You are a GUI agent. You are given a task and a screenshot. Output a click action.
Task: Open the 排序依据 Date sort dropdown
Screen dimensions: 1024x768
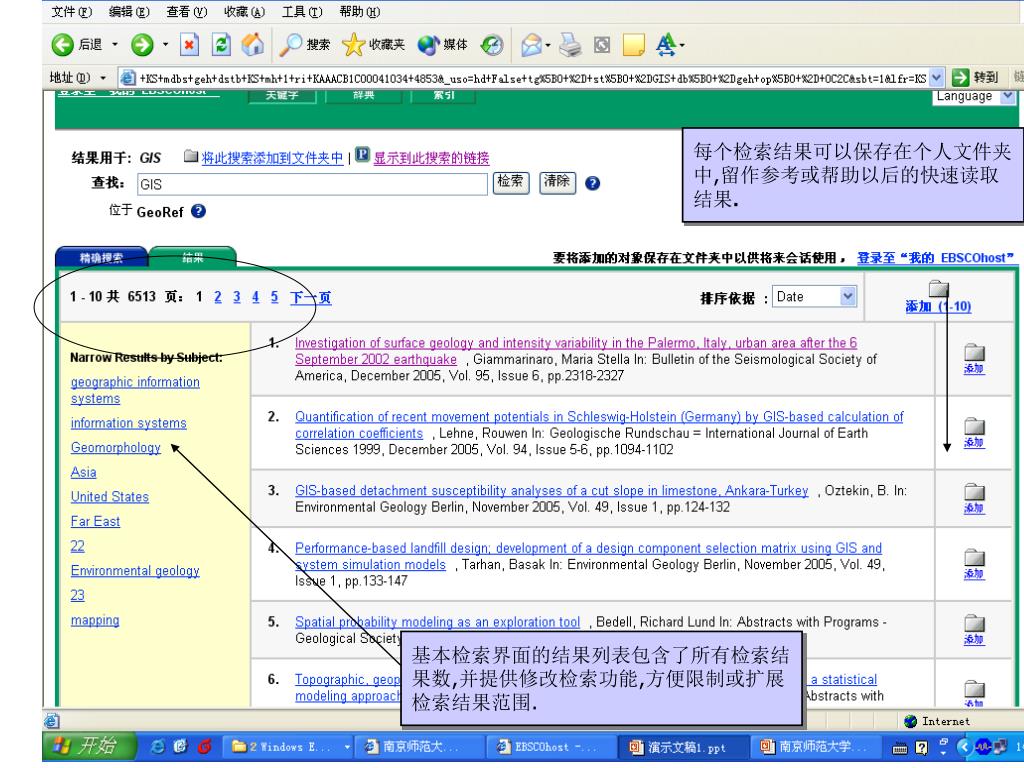point(814,296)
